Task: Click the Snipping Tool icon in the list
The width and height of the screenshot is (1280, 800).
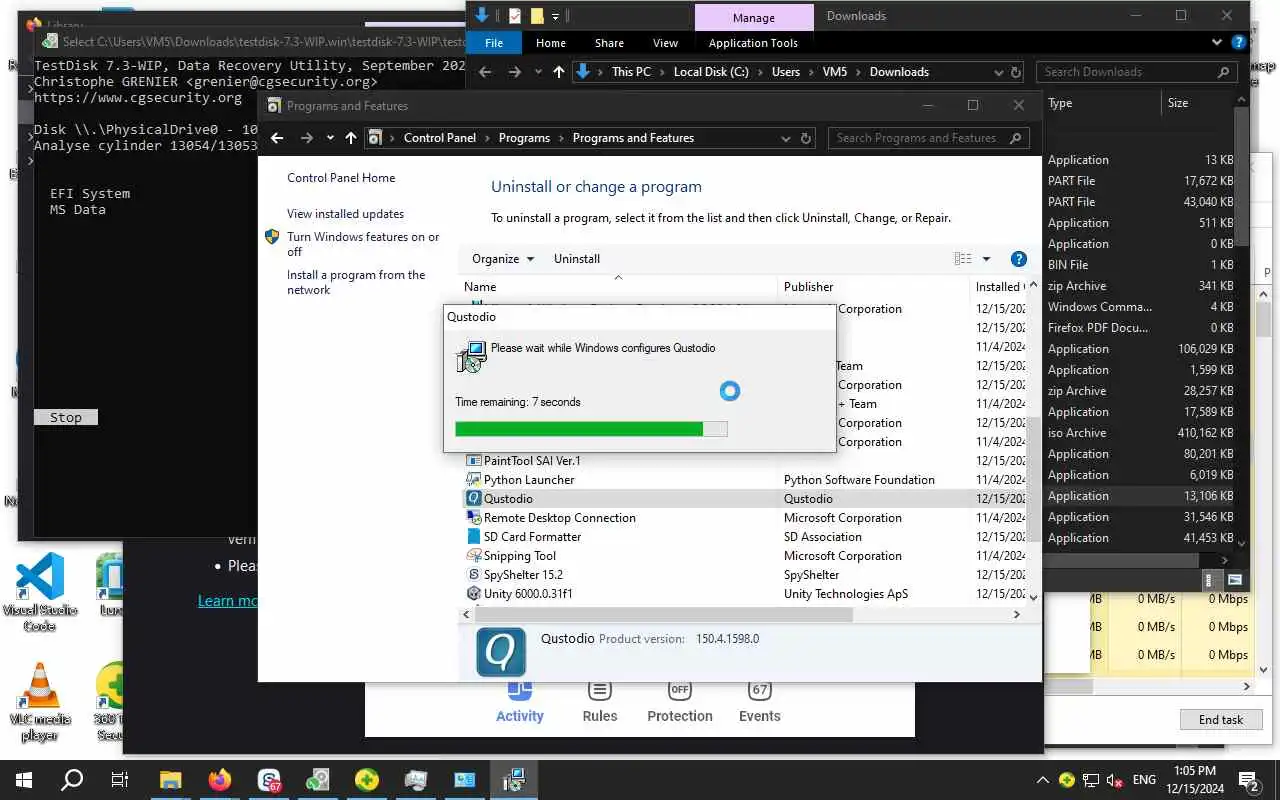Action: click(474, 555)
